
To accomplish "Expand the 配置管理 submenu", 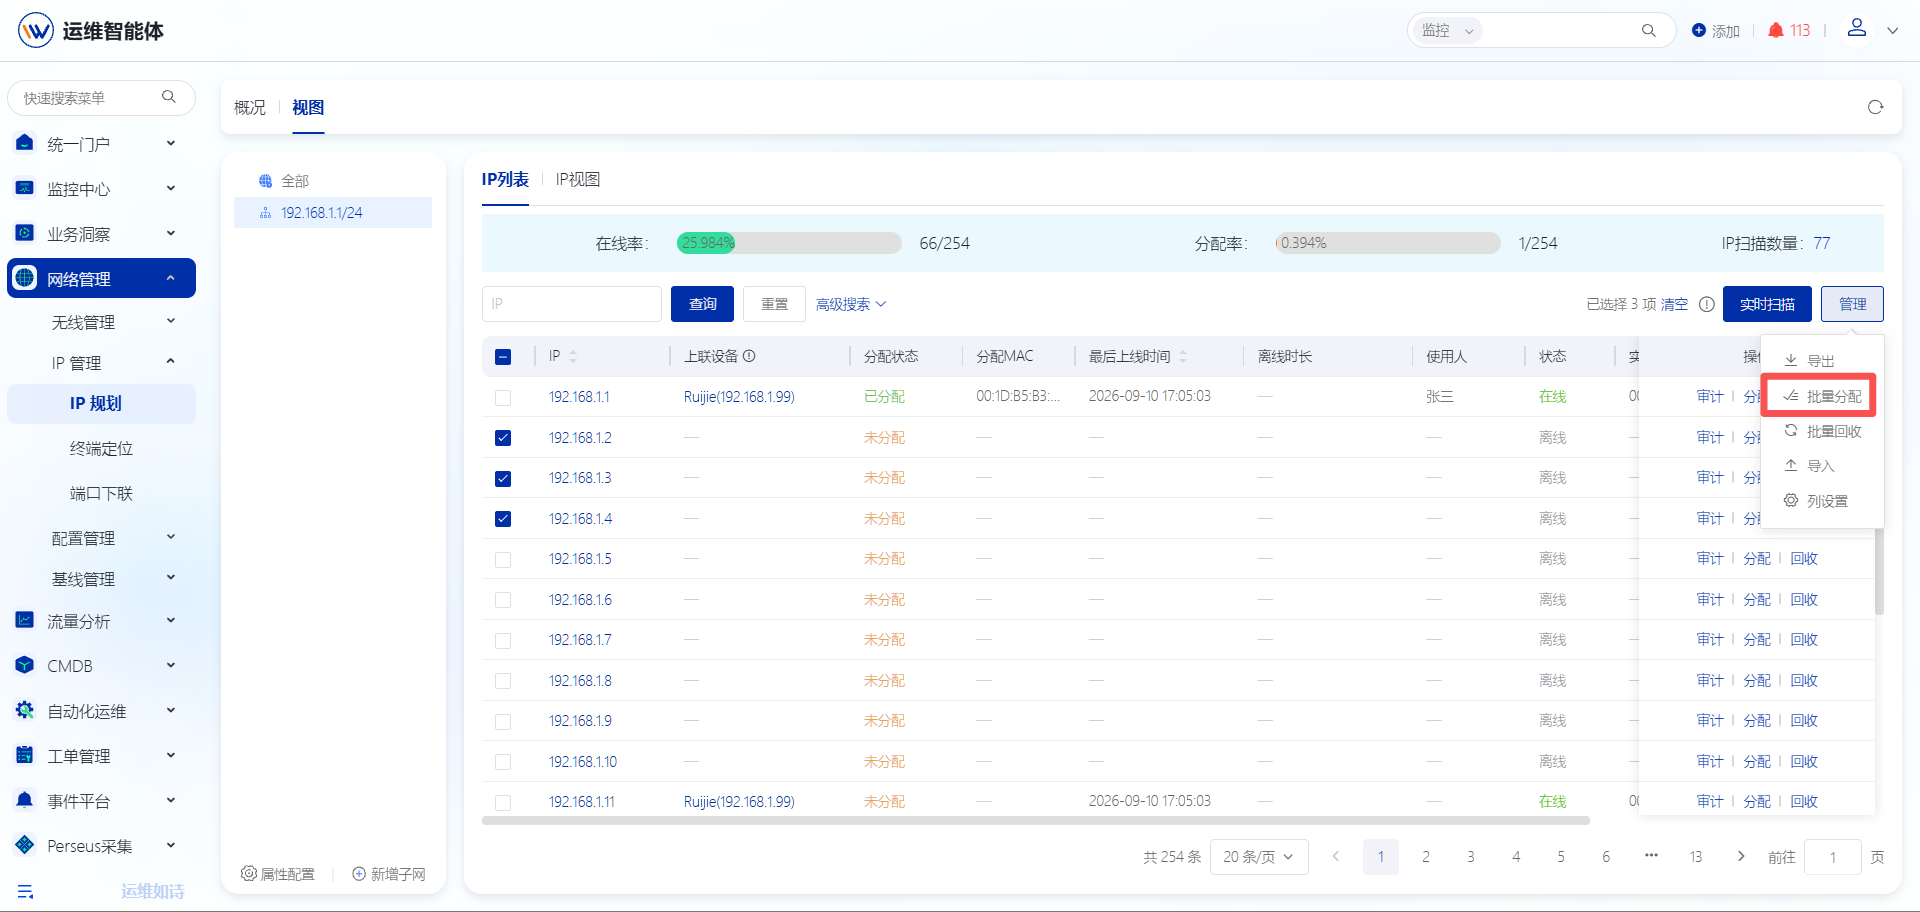I will click(171, 537).
